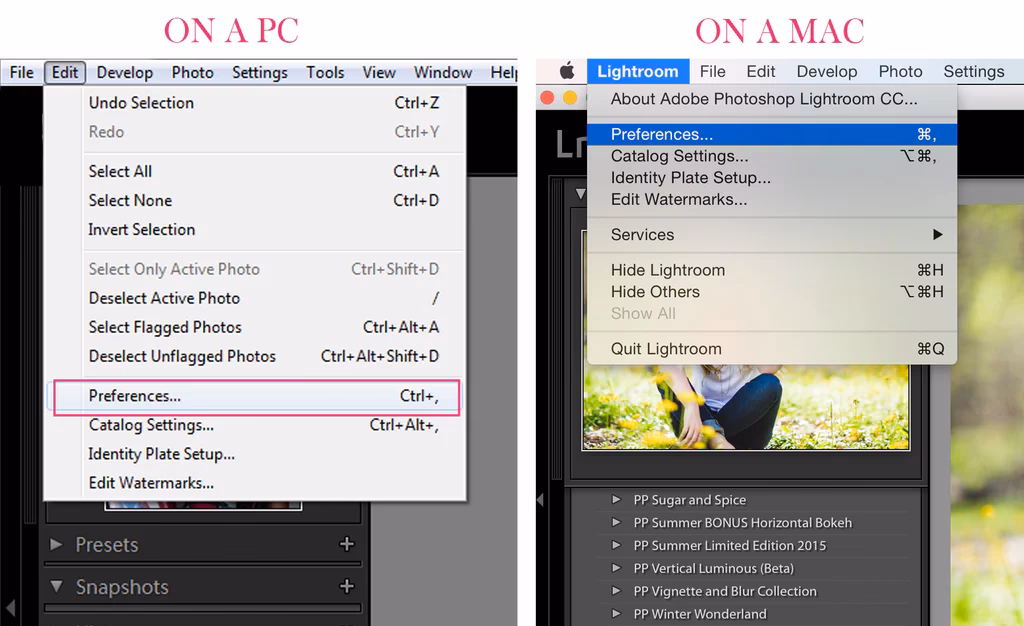Choose Preferences in Mac Lightroom menu

point(772,134)
